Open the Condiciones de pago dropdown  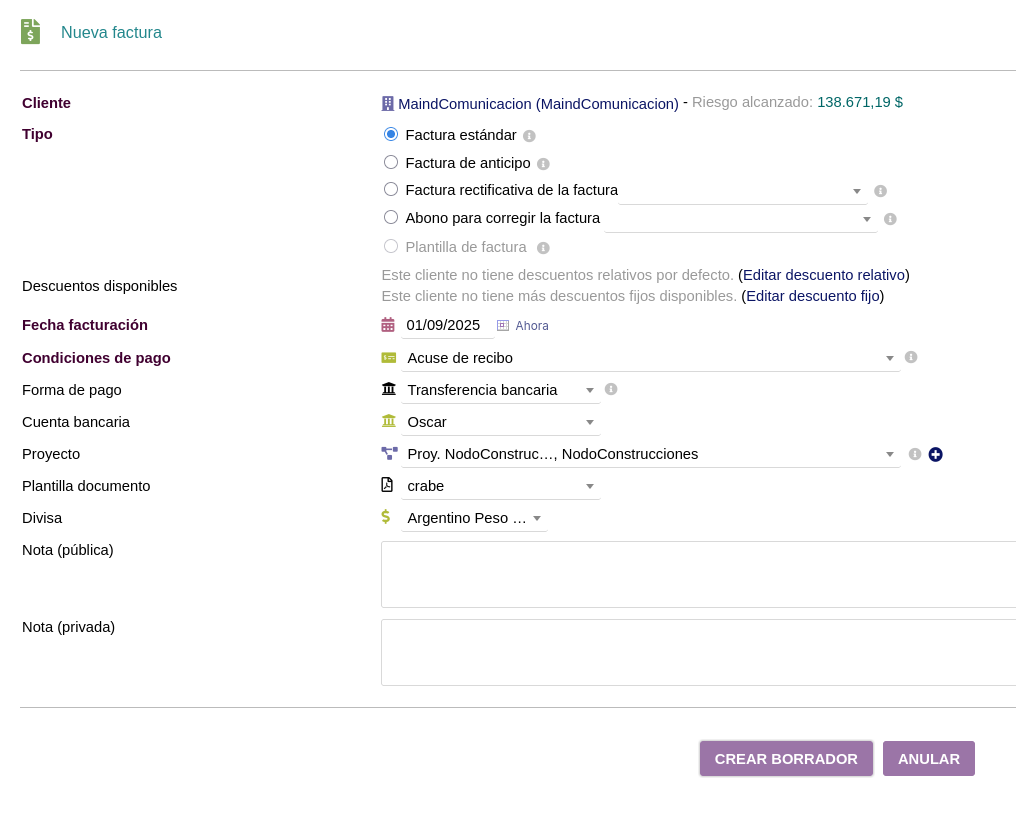650,358
